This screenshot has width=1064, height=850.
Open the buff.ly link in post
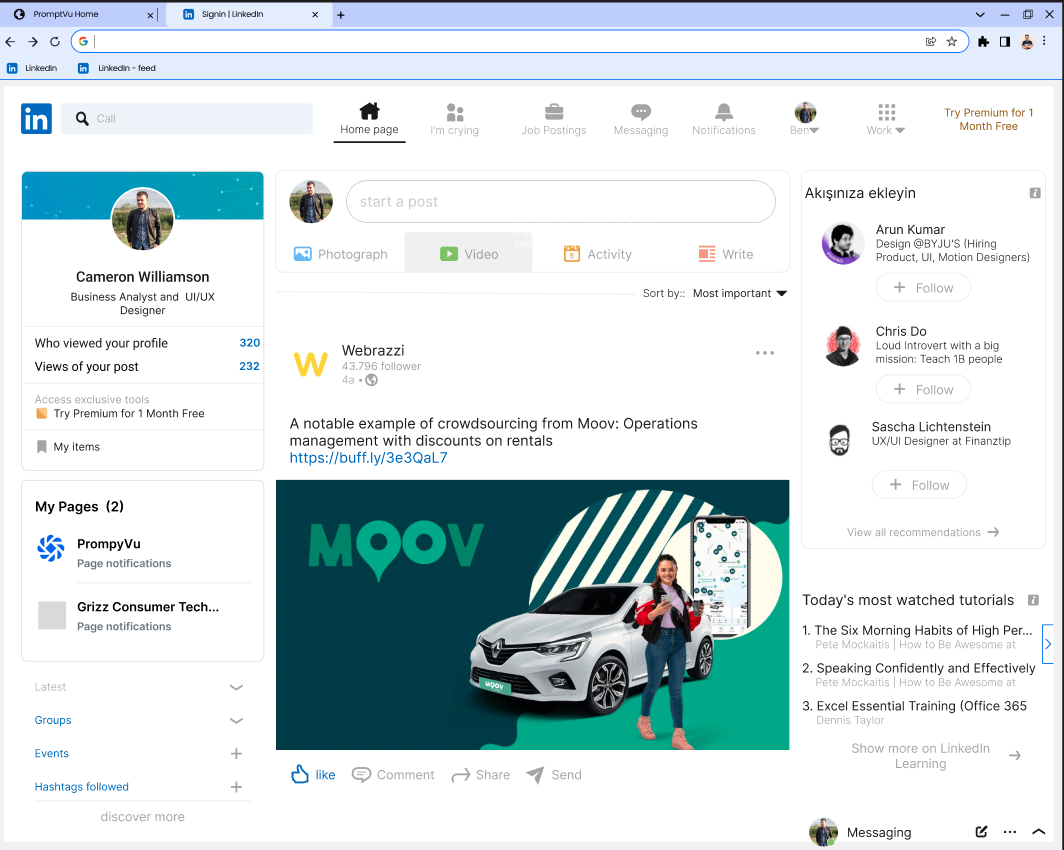click(368, 458)
